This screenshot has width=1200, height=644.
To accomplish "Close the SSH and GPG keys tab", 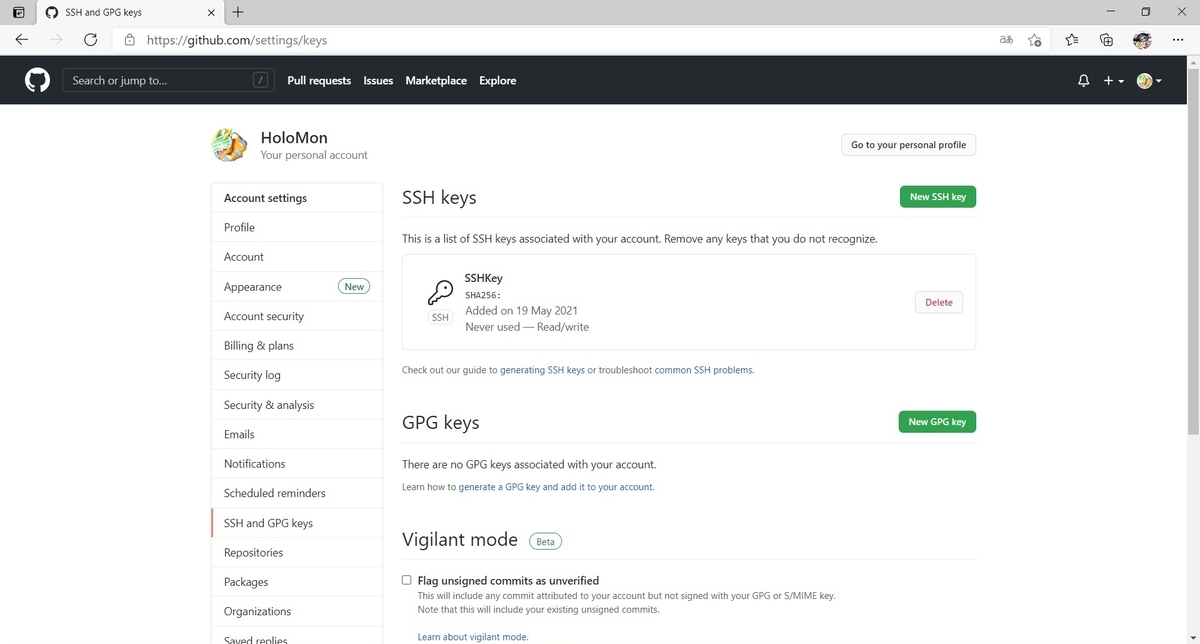I will pyautogui.click(x=210, y=13).
